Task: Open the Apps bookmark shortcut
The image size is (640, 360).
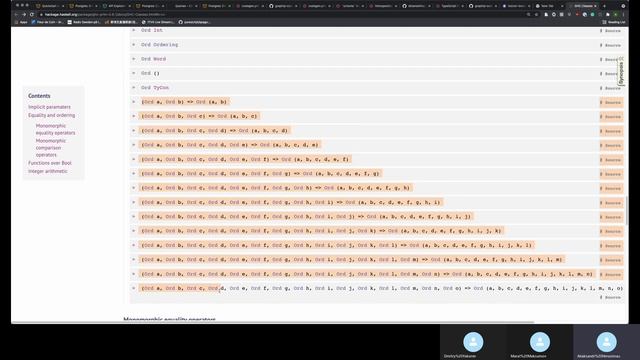Action: [x=21, y=22]
